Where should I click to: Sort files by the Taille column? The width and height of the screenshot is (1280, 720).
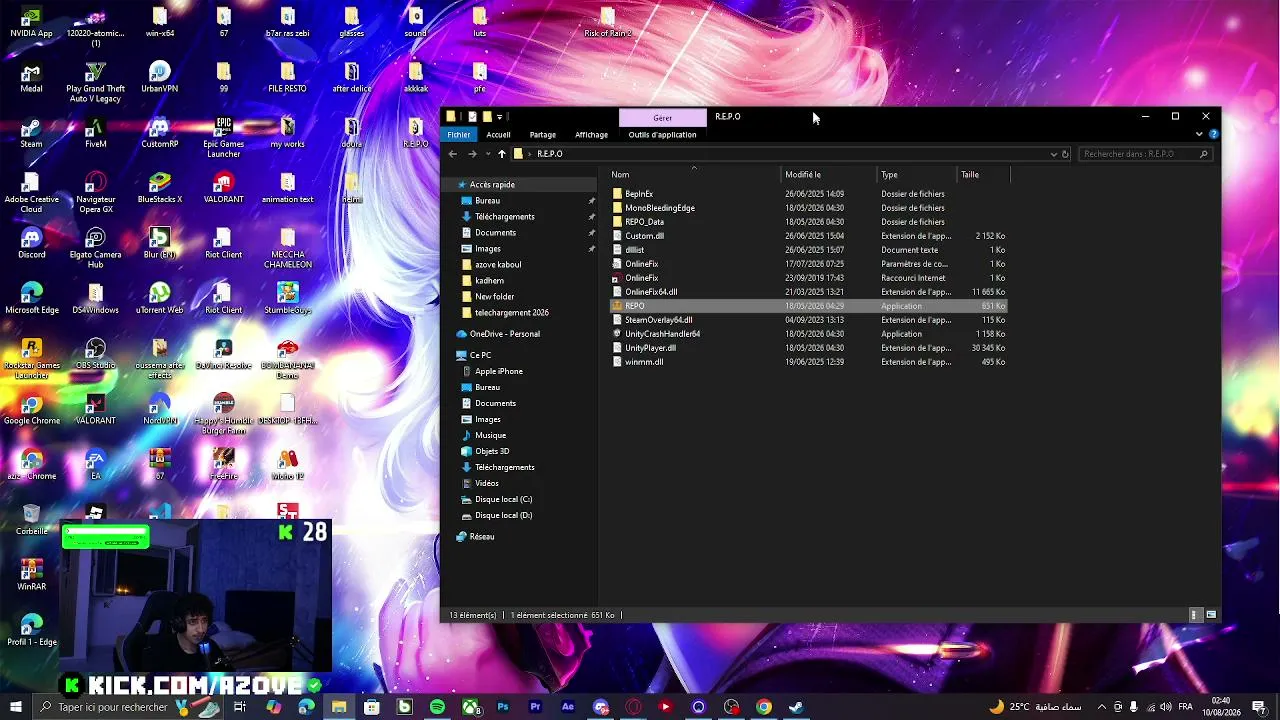983,174
